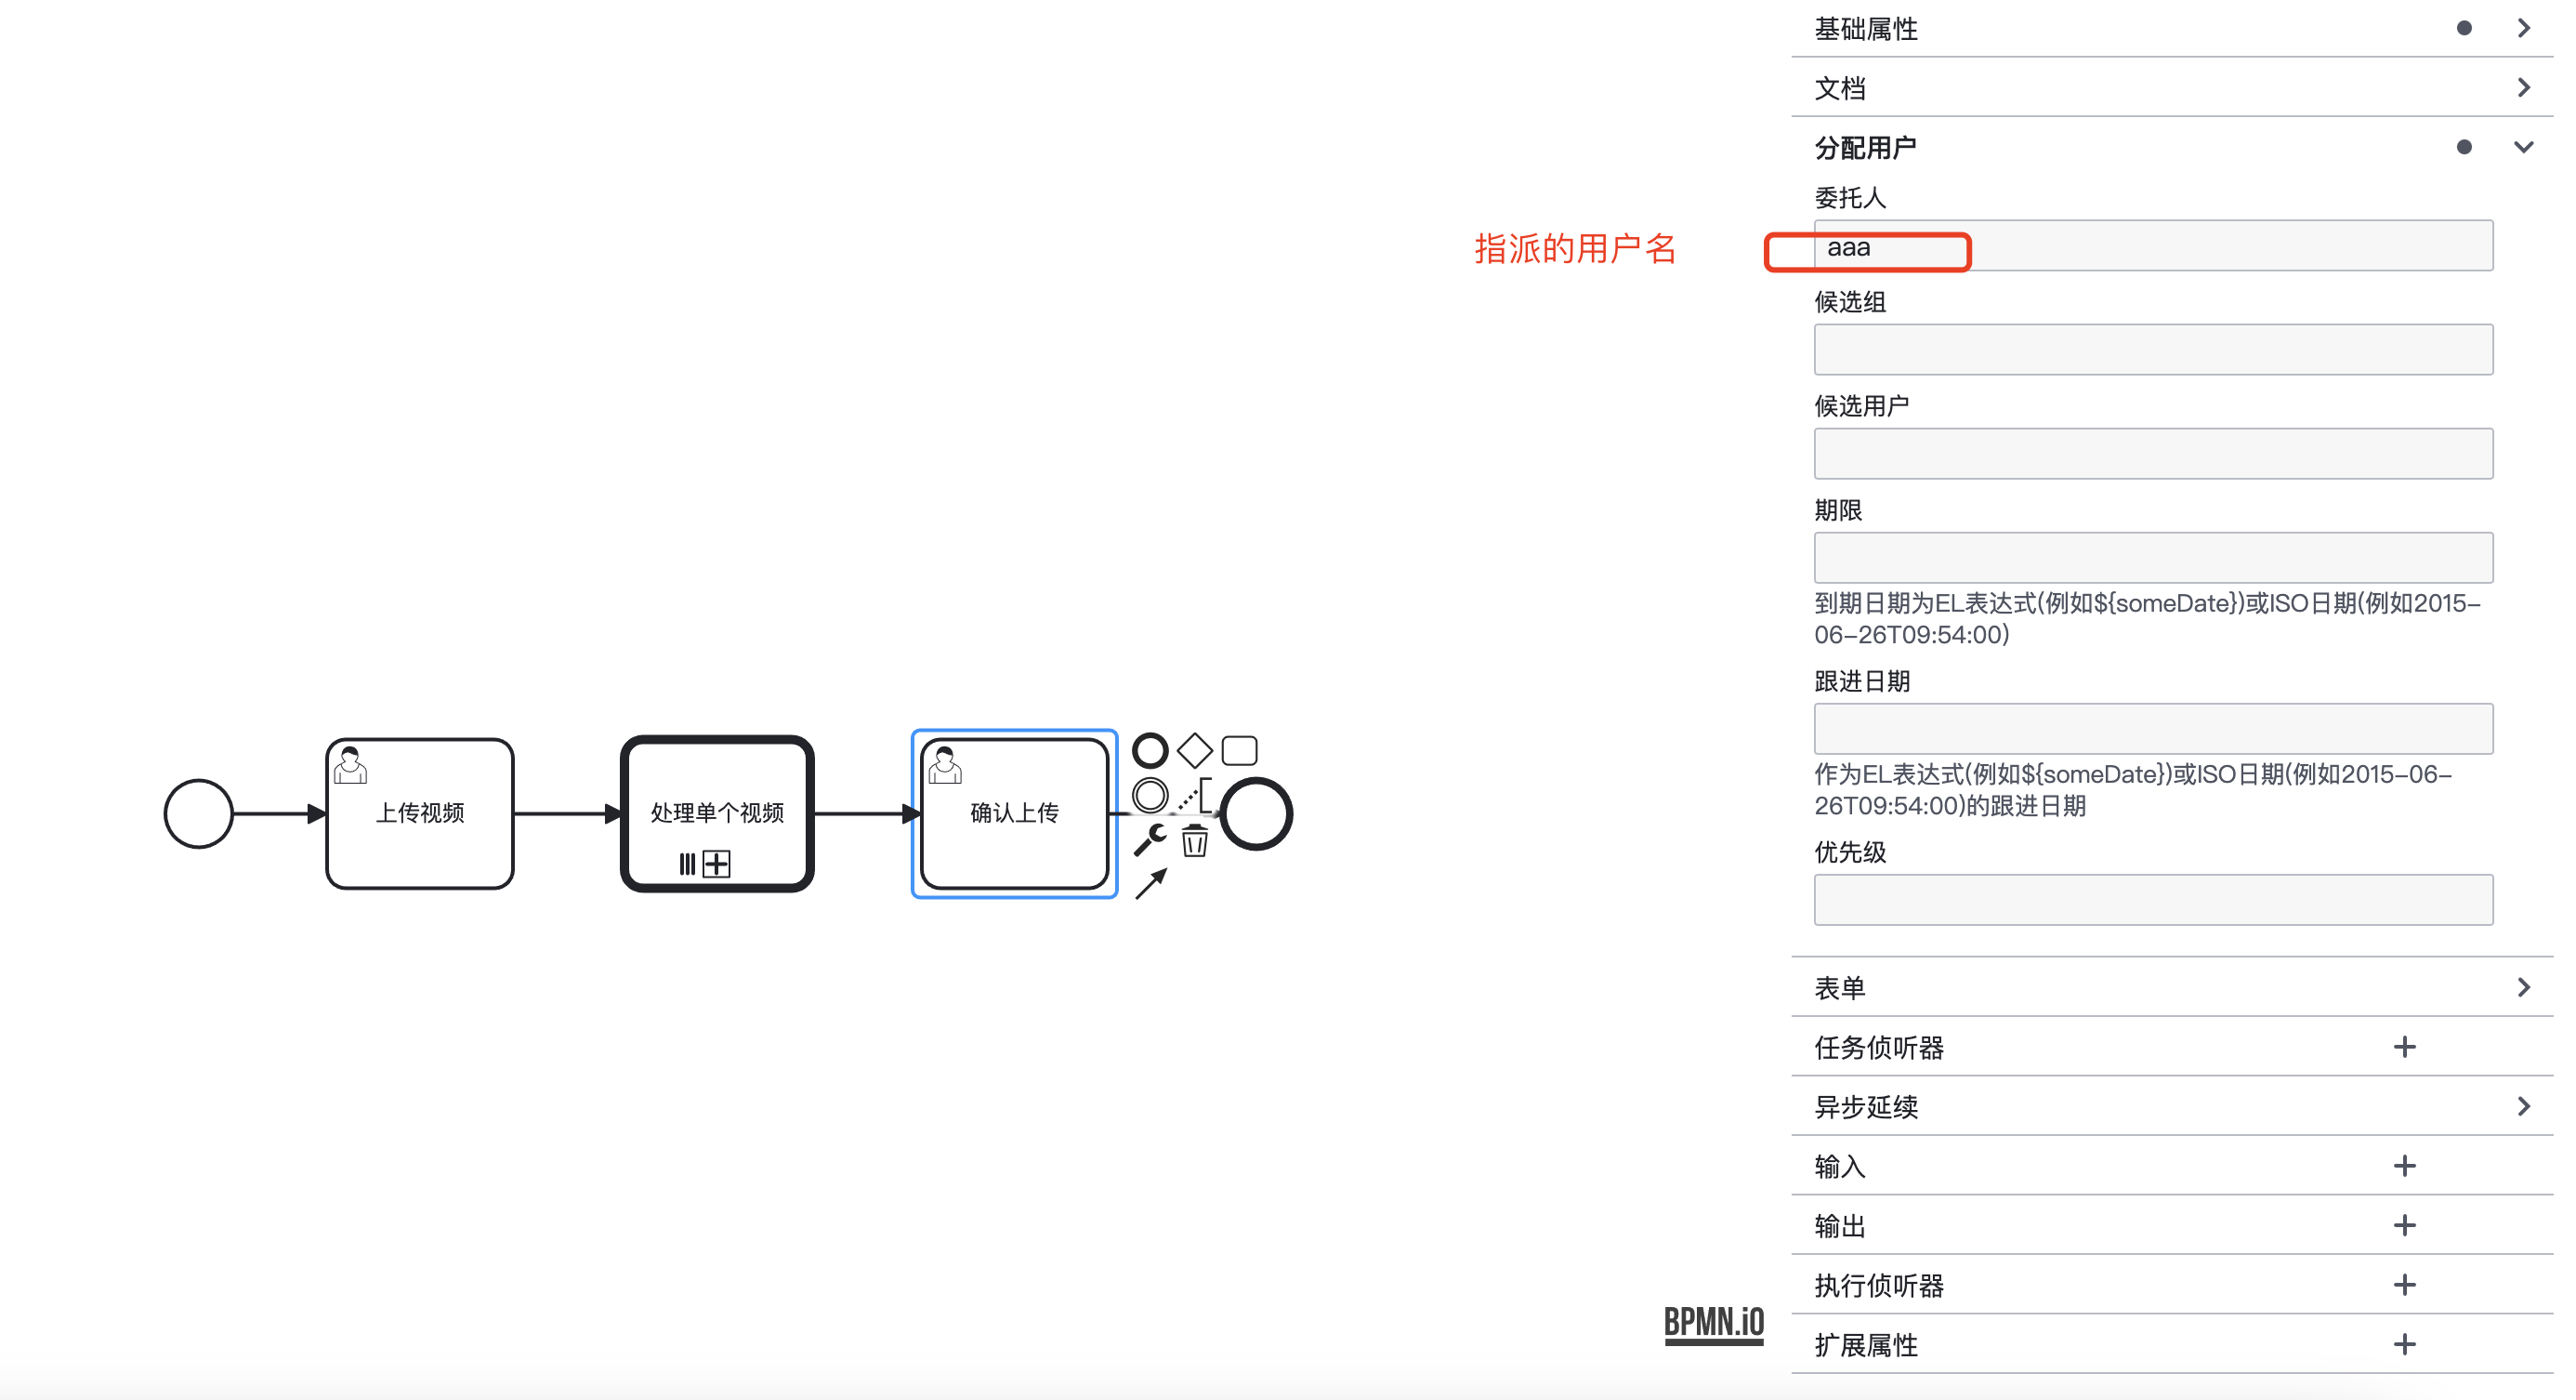Click the 作为EL表达式 follow-up hint text
This screenshot has width=2576, height=1400.
tap(2133, 790)
